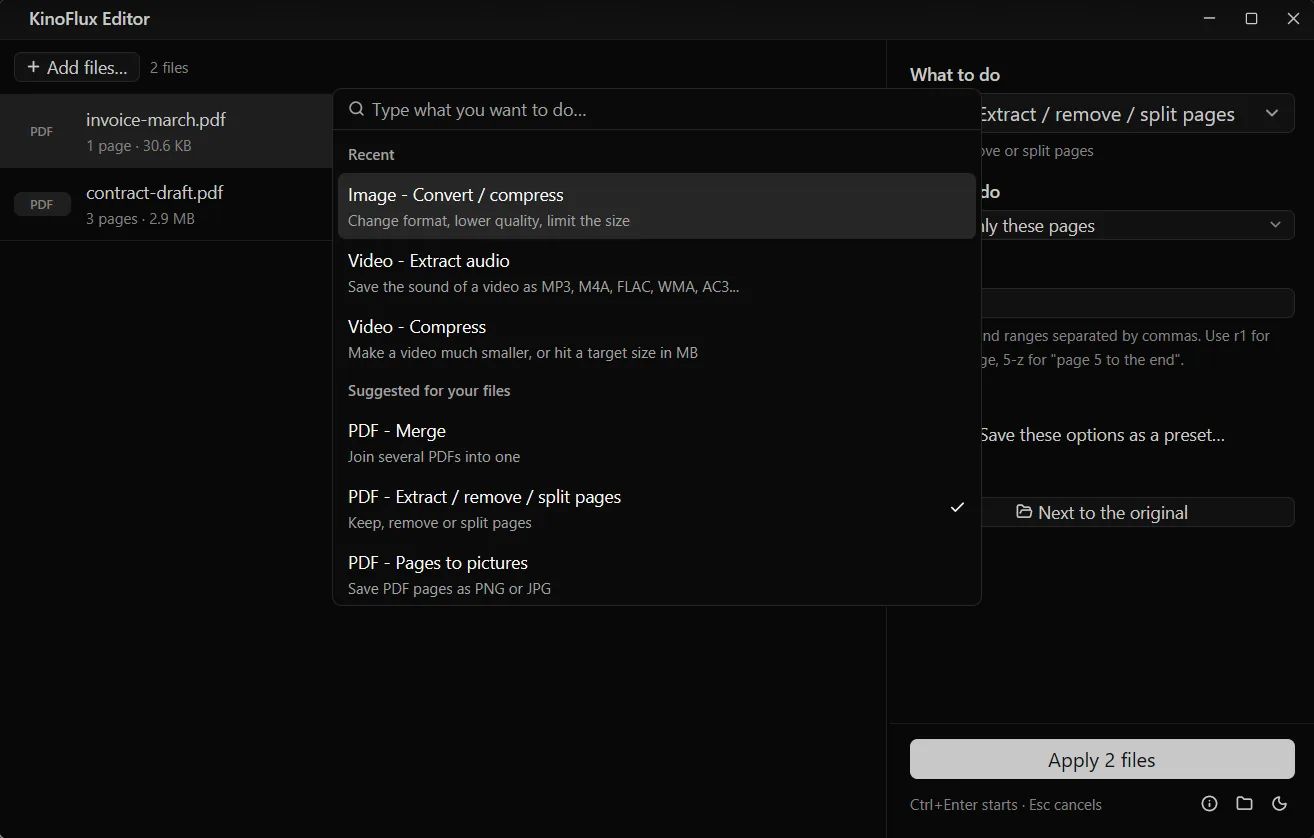Viewport: 1314px width, 838px height.
Task: Click the PDF badge of contract-draft.pdf
Action: (42, 204)
